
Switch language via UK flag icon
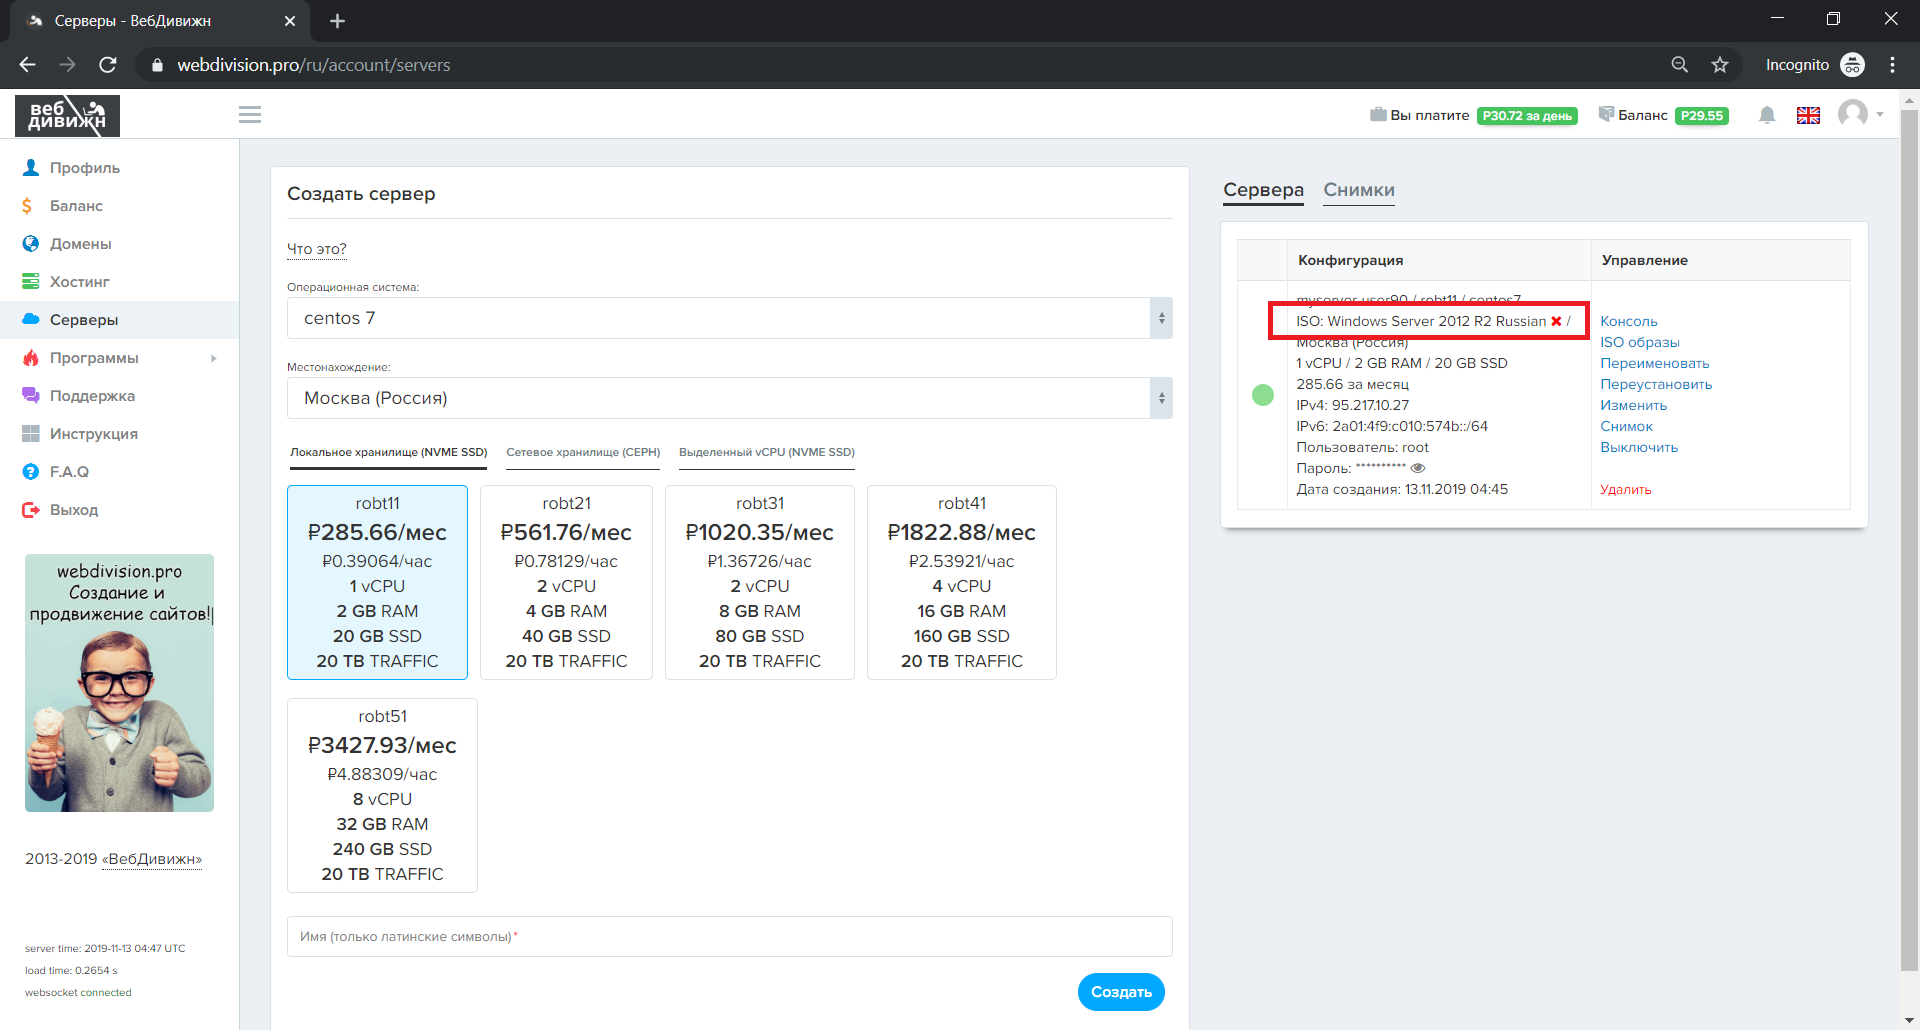point(1808,115)
